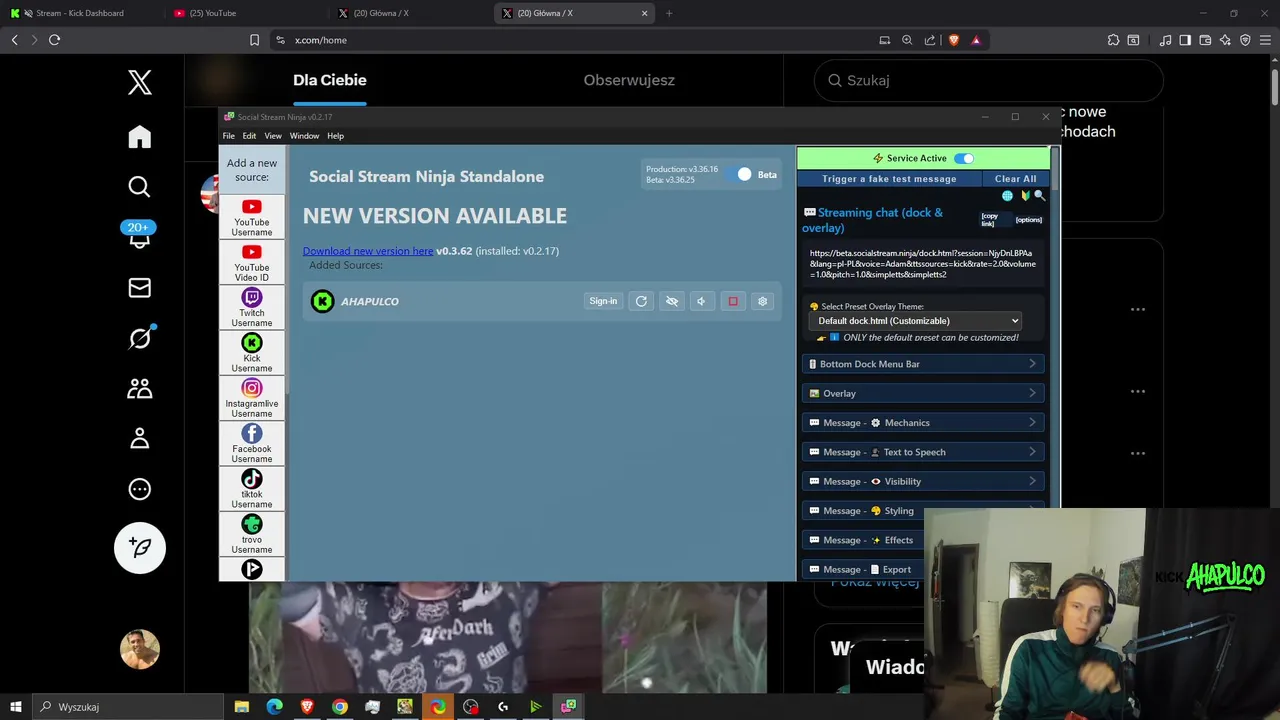1280x720 pixels.
Task: Click the [options] link
Action: 1028,220
